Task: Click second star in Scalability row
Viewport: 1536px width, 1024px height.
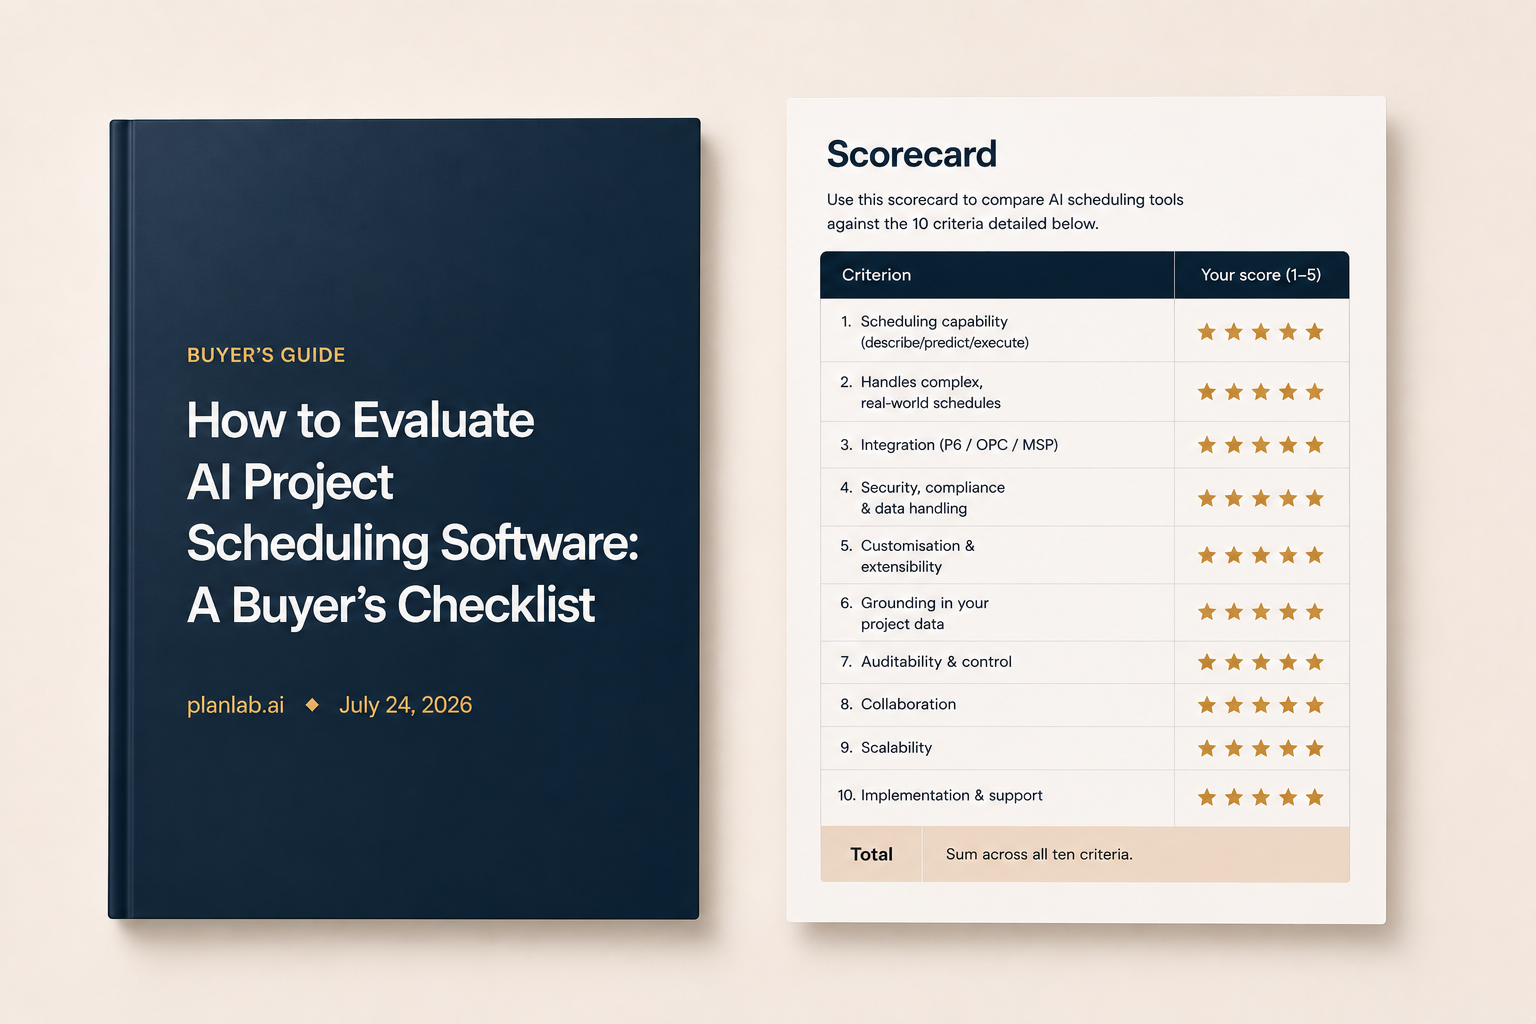Action: [x=1234, y=748]
